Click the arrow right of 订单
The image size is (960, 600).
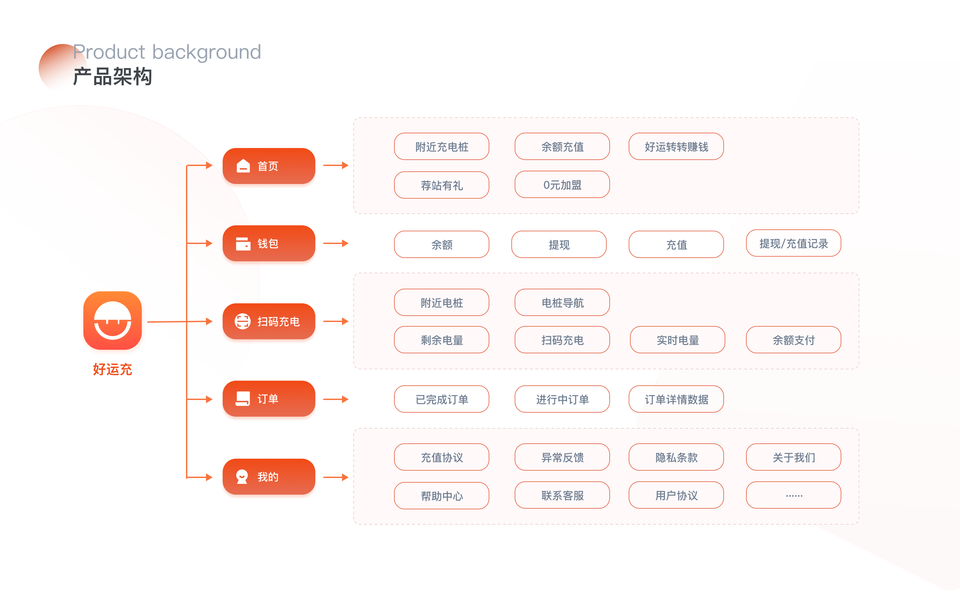[x=336, y=399]
